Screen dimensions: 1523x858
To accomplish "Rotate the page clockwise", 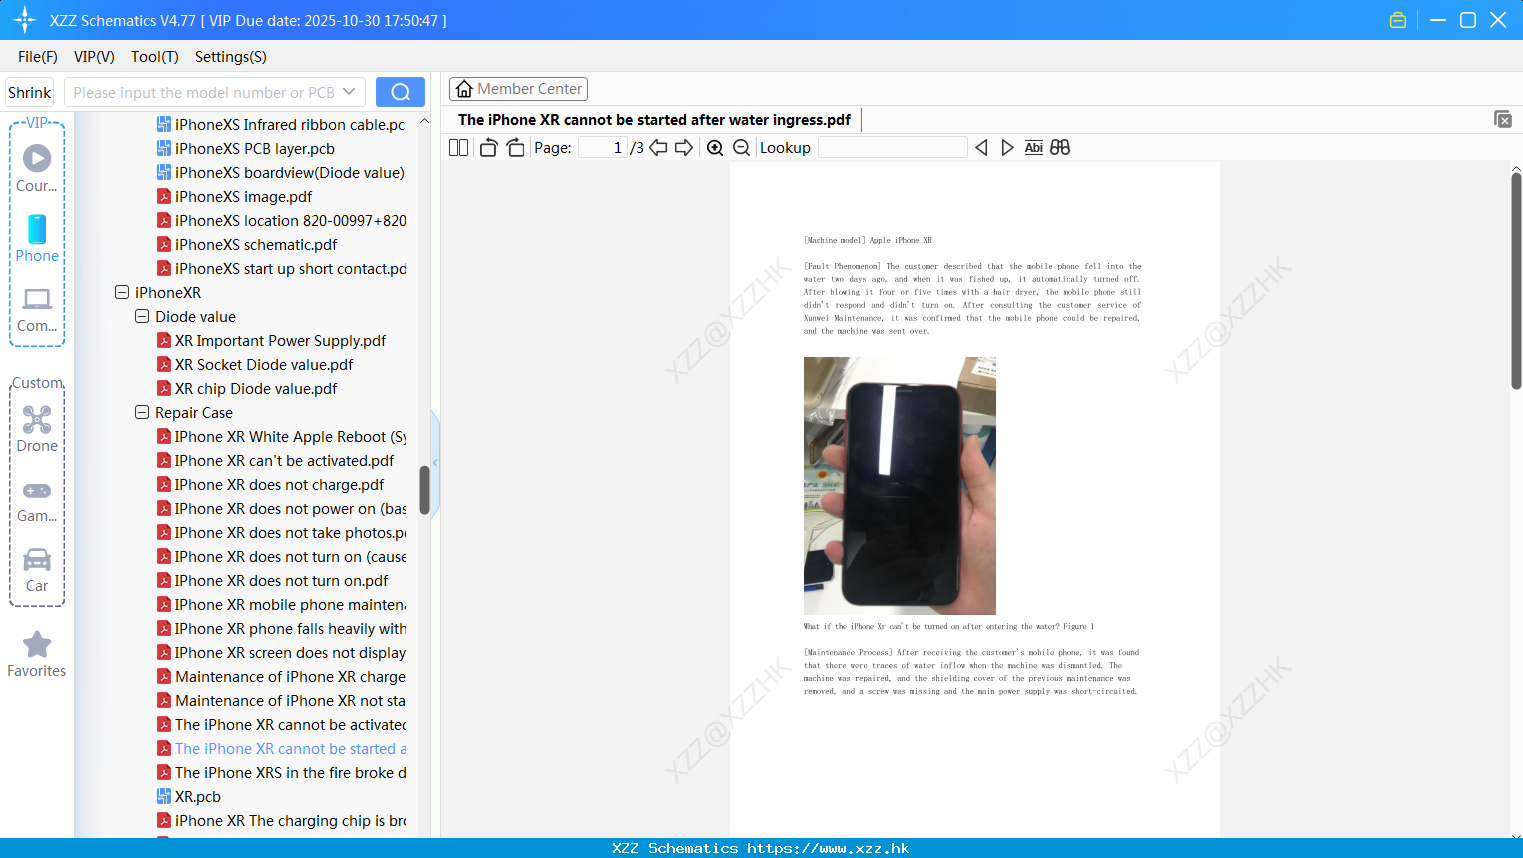I will [x=515, y=147].
